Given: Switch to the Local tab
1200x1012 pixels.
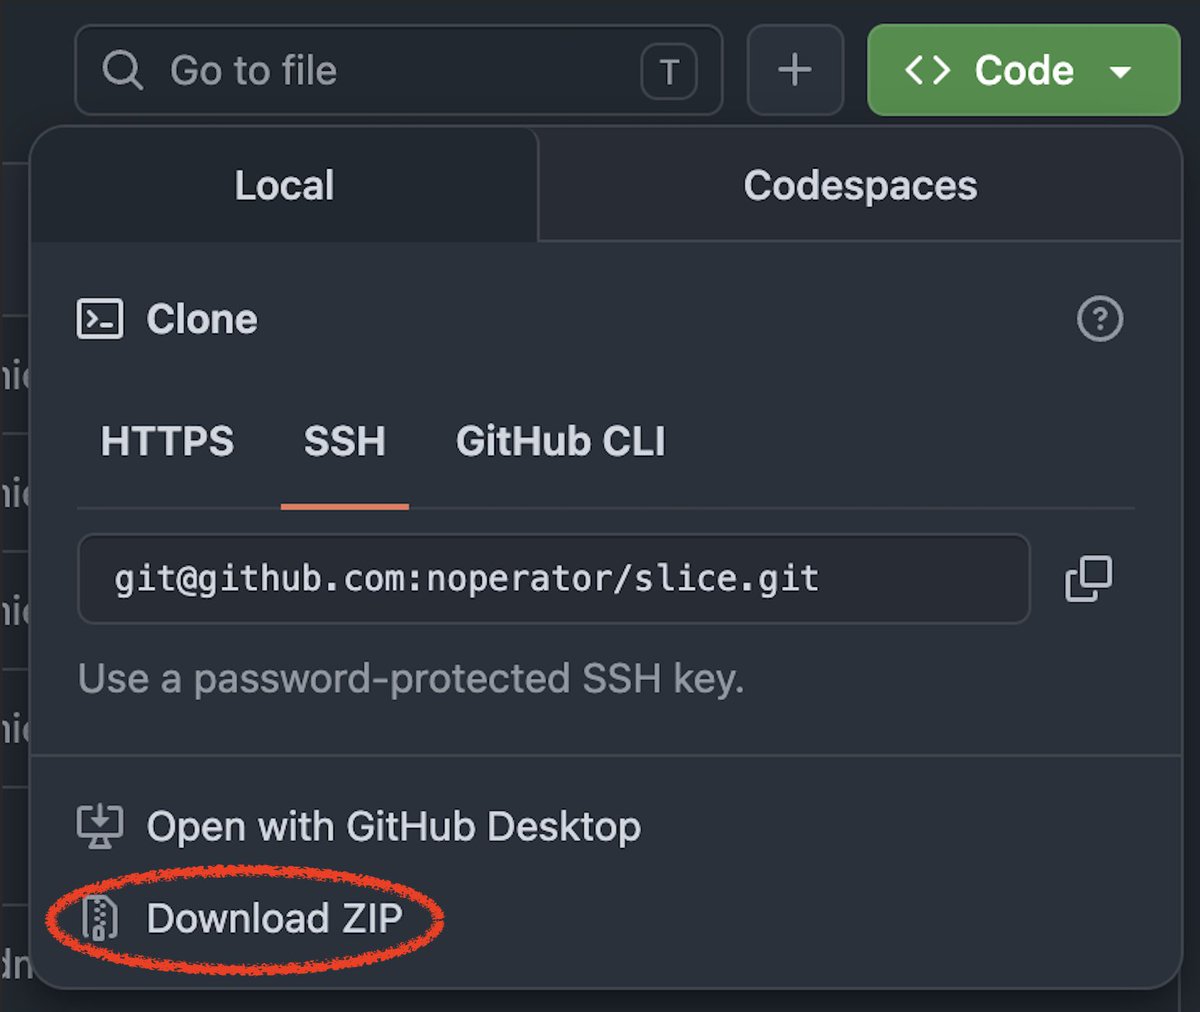Looking at the screenshot, I should pyautogui.click(x=284, y=185).
